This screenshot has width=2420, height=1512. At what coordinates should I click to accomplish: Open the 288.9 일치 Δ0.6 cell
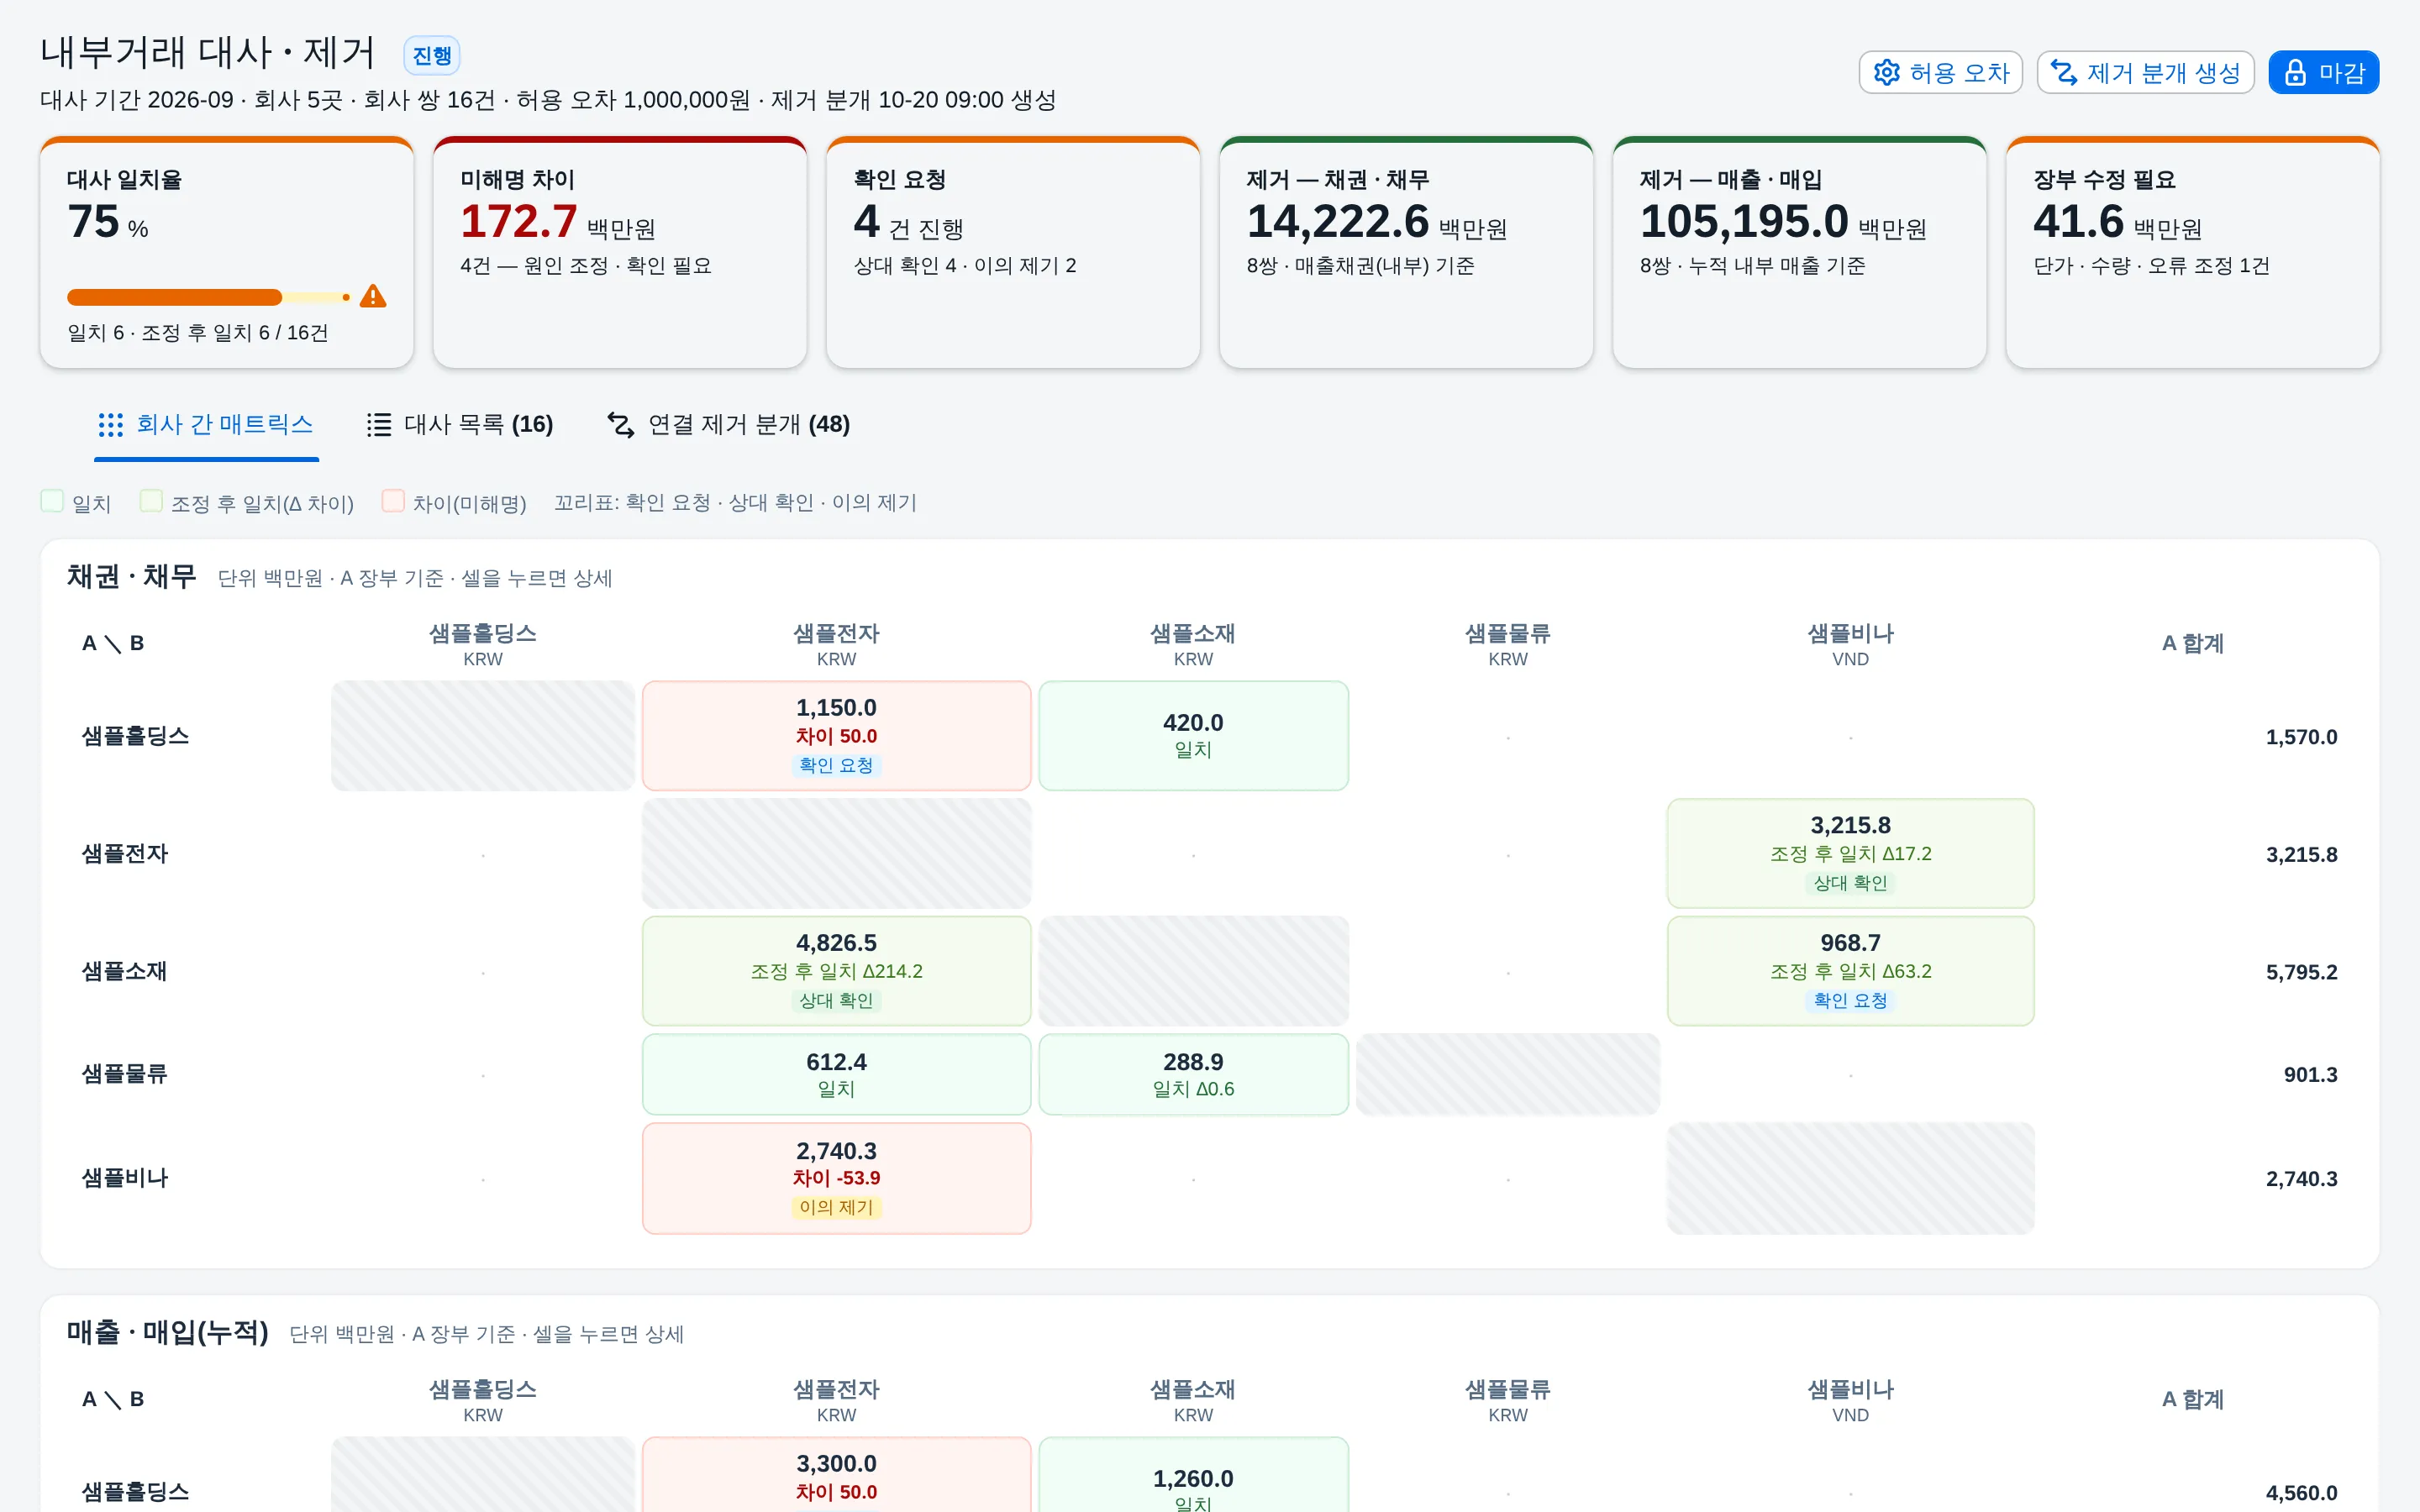point(1193,1074)
